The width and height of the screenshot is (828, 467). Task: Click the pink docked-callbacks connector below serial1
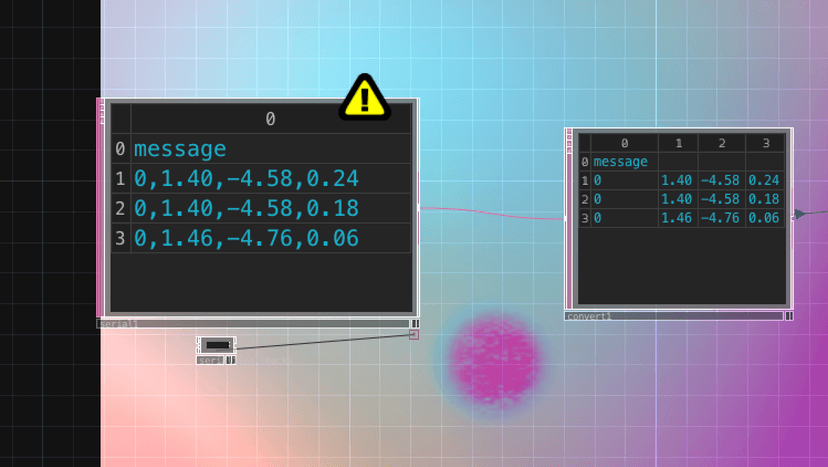pyautogui.click(x=414, y=334)
